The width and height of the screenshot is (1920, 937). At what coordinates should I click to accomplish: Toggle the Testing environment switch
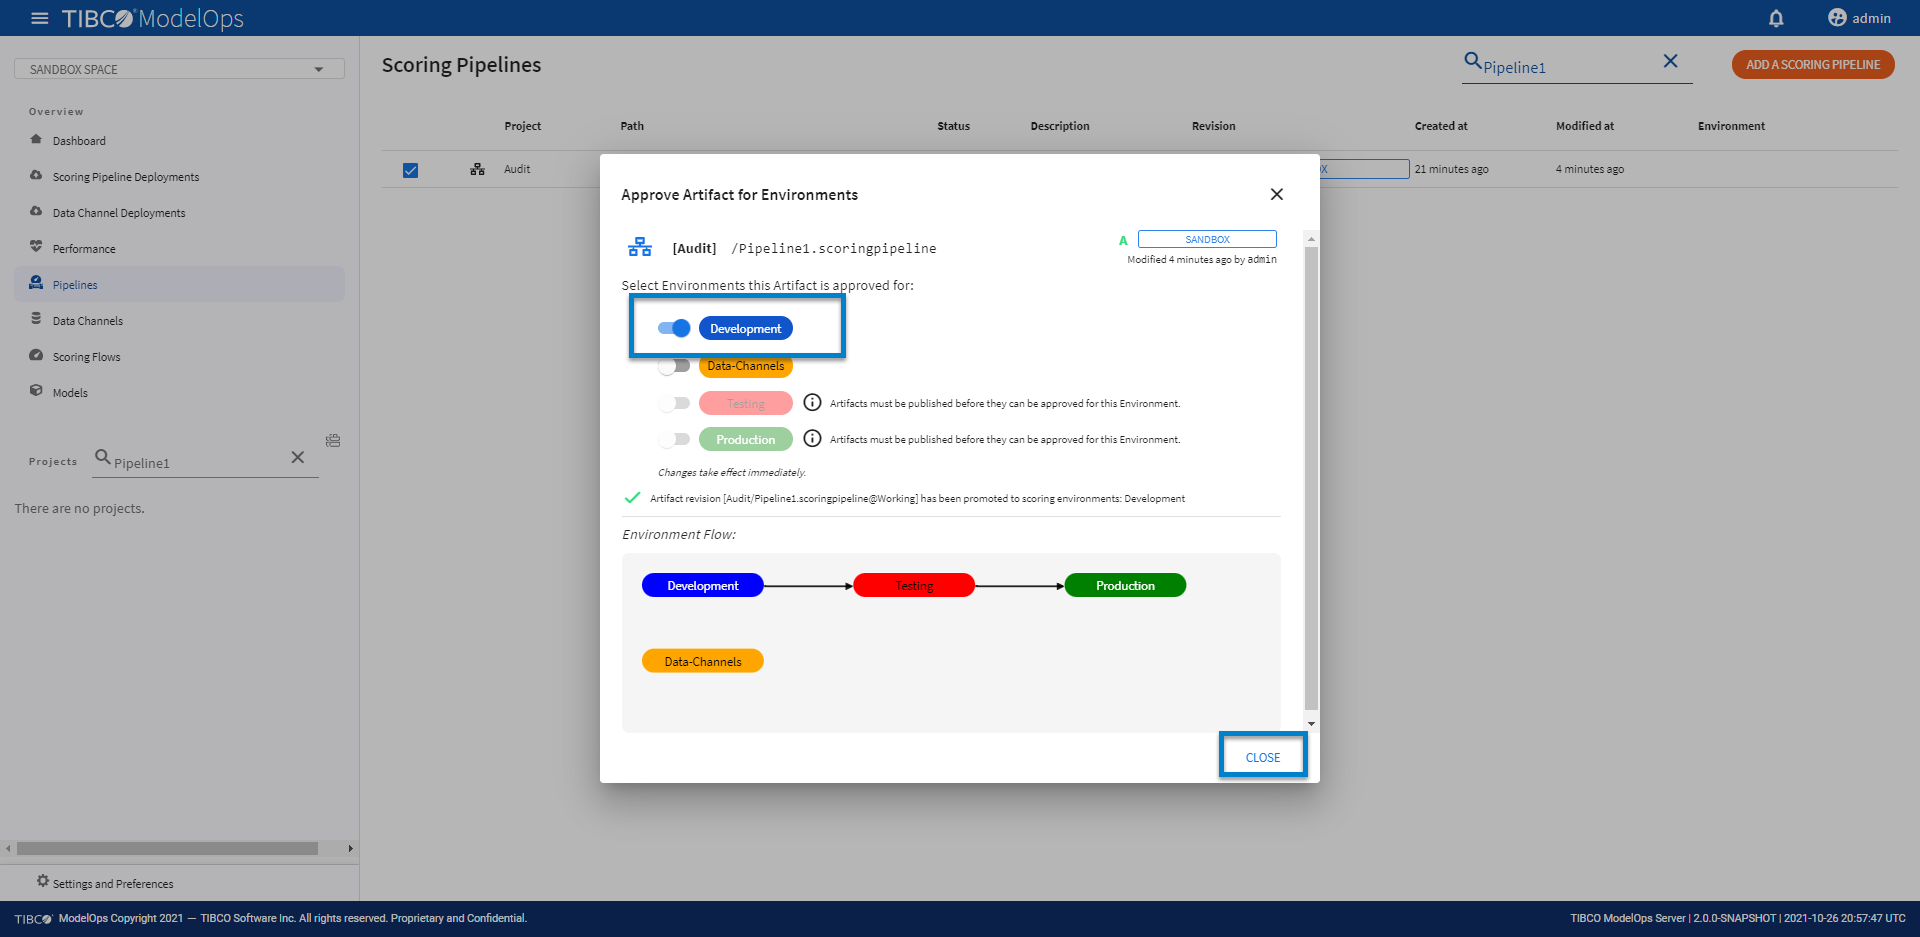point(674,403)
